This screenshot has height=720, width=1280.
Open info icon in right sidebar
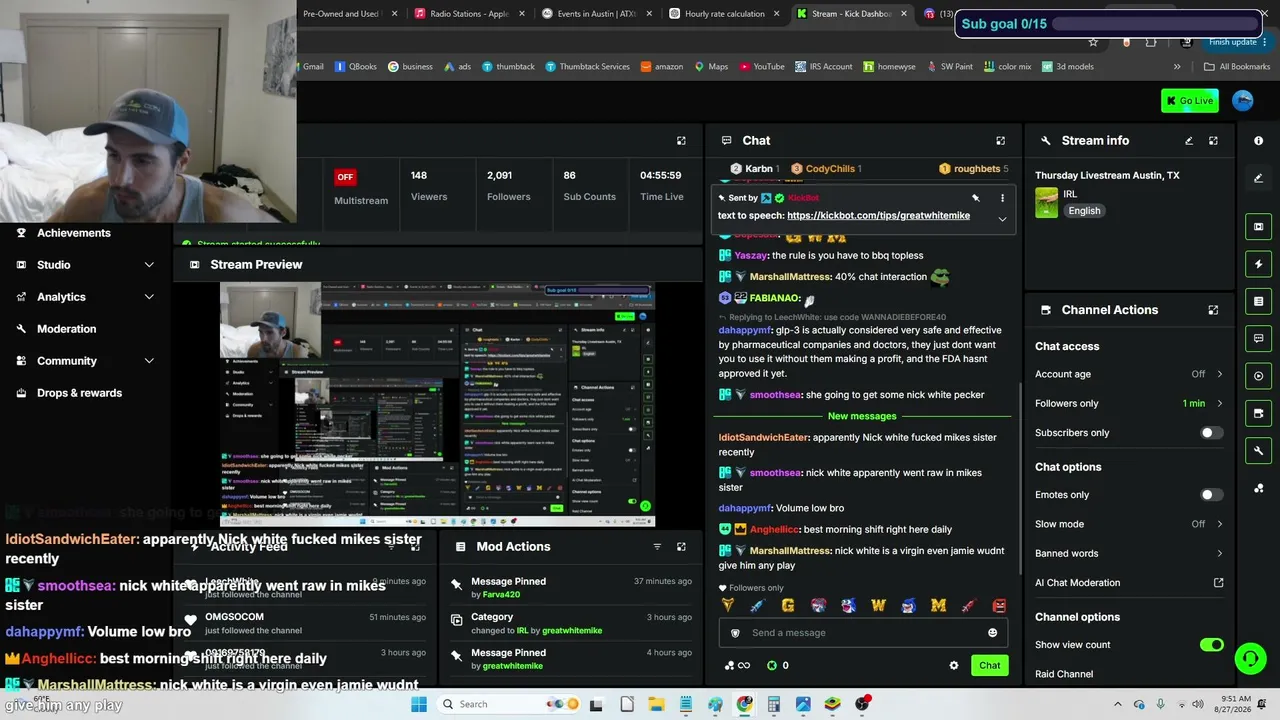1258,141
